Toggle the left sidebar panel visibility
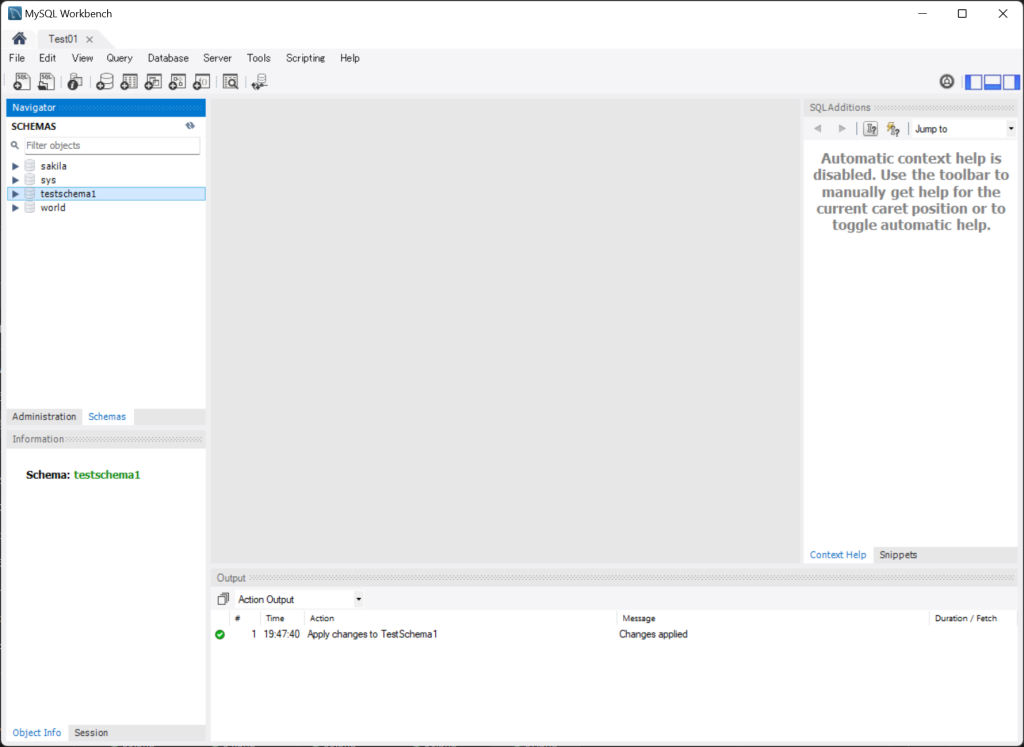Screen dimensions: 1024x747 point(973,82)
